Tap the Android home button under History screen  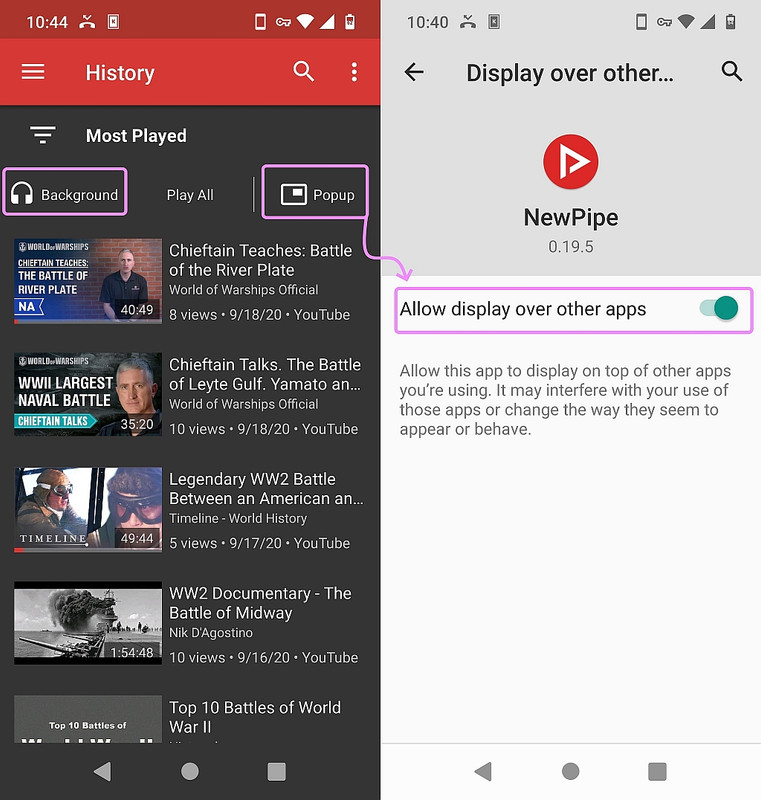(190, 771)
